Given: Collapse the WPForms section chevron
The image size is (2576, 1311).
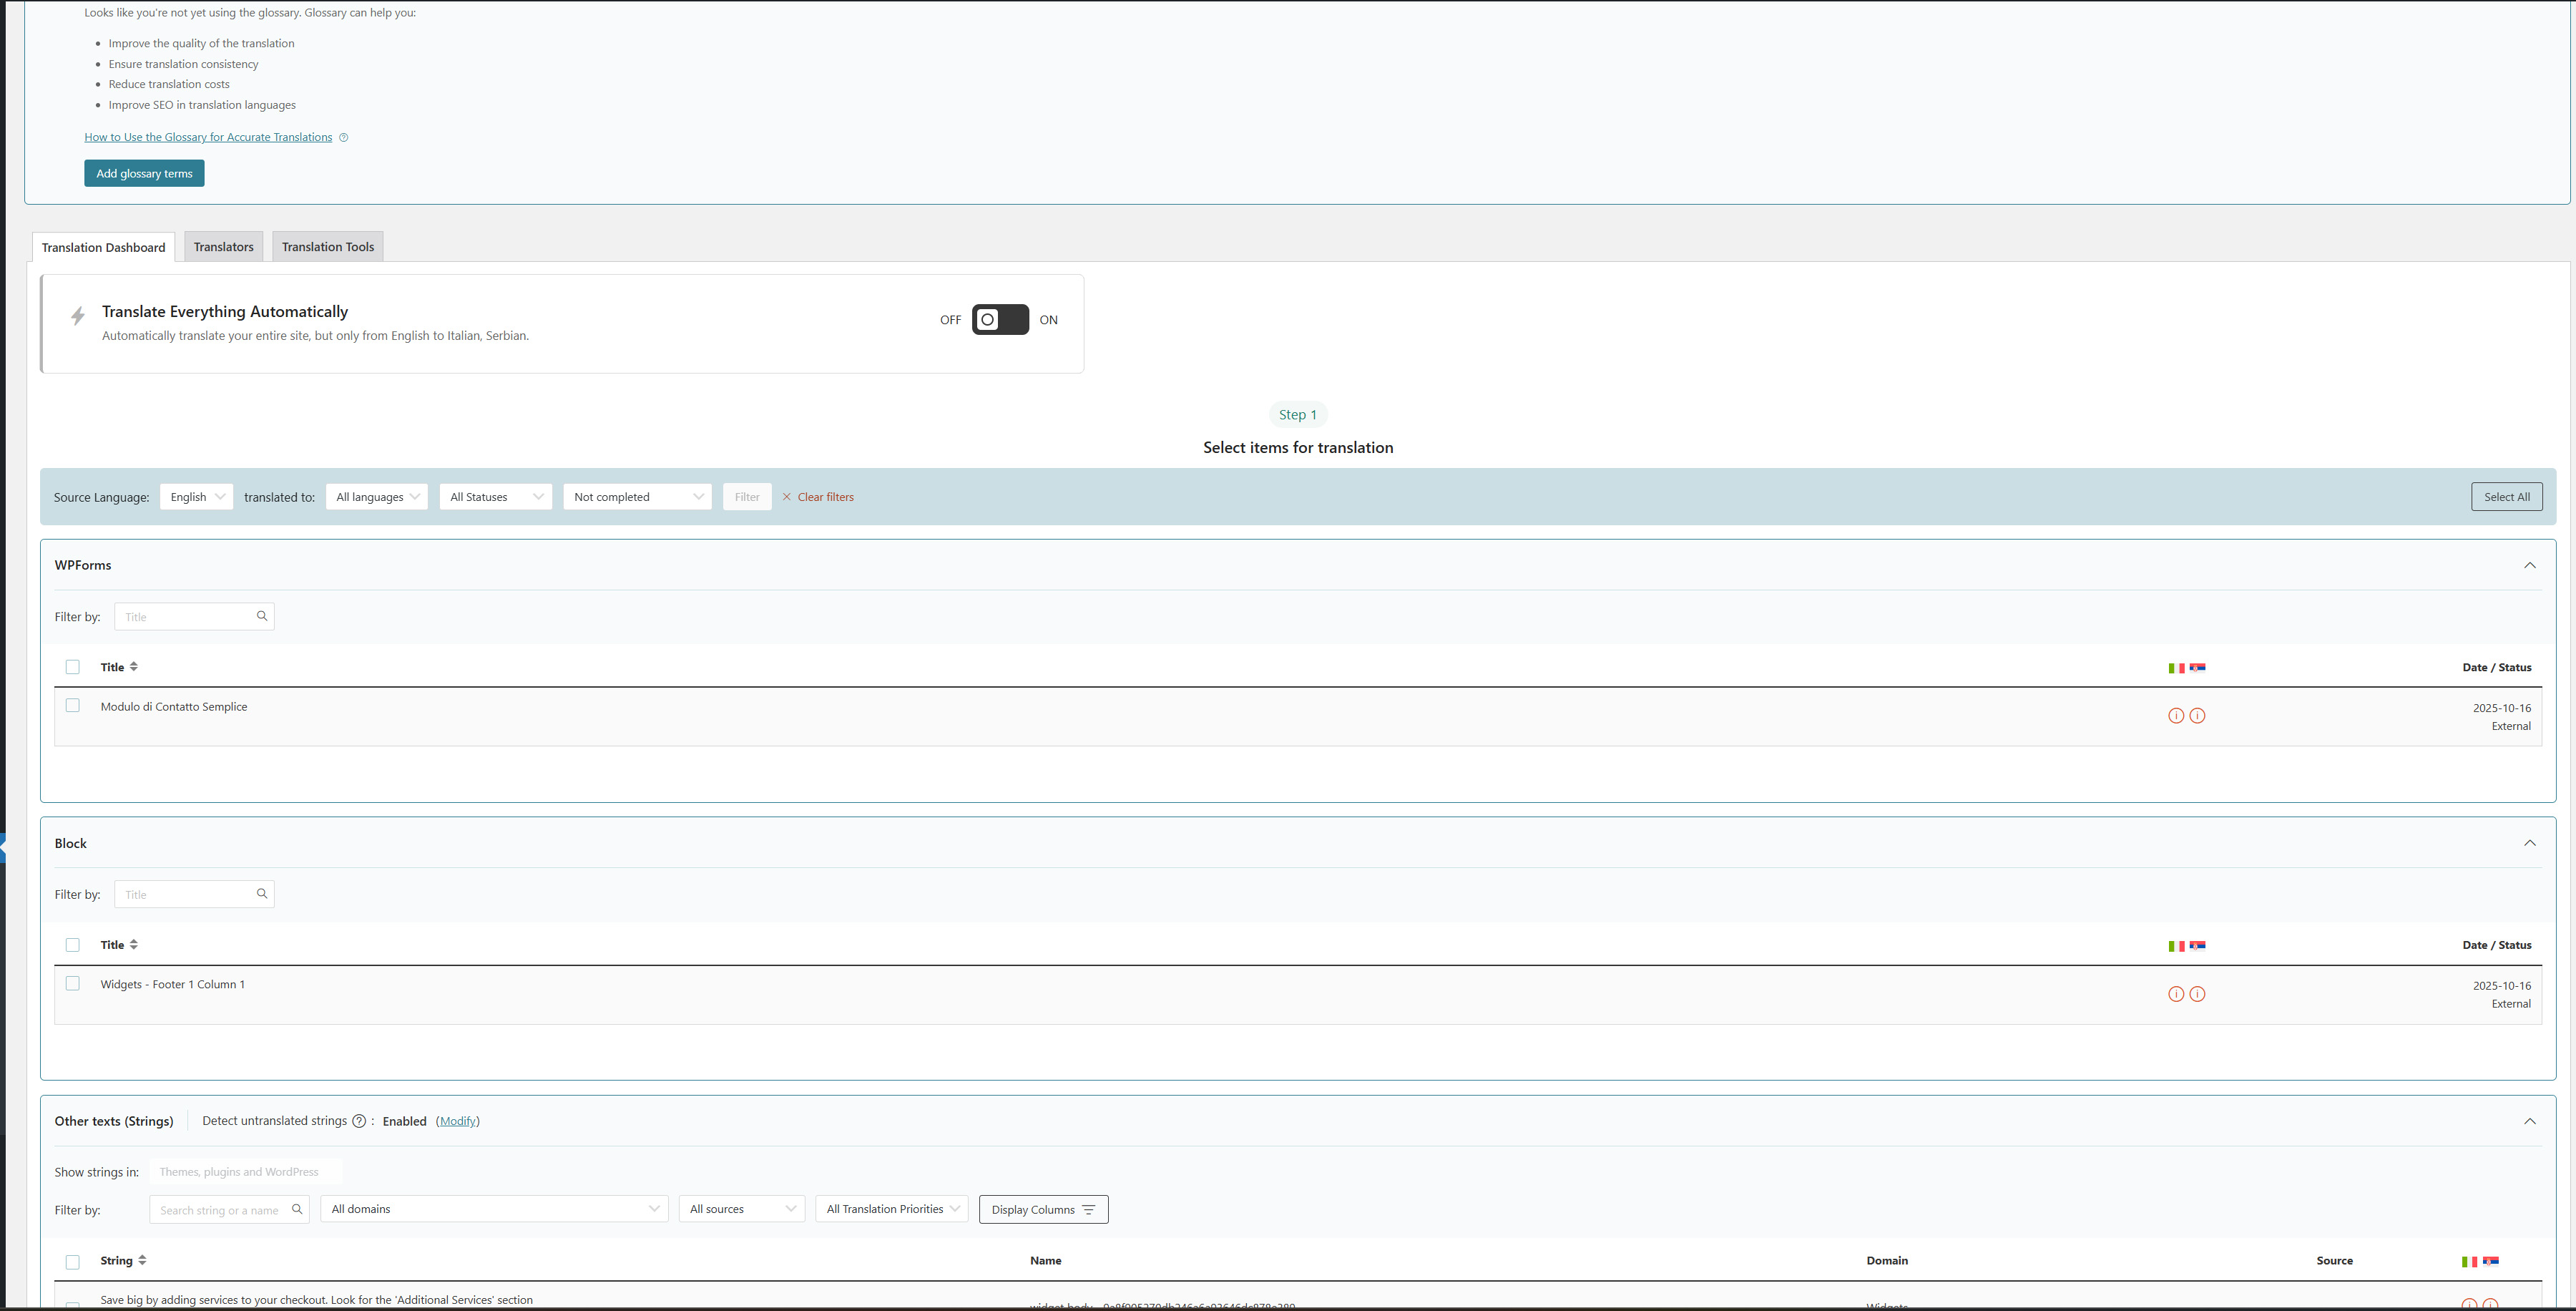Looking at the screenshot, I should point(2529,565).
